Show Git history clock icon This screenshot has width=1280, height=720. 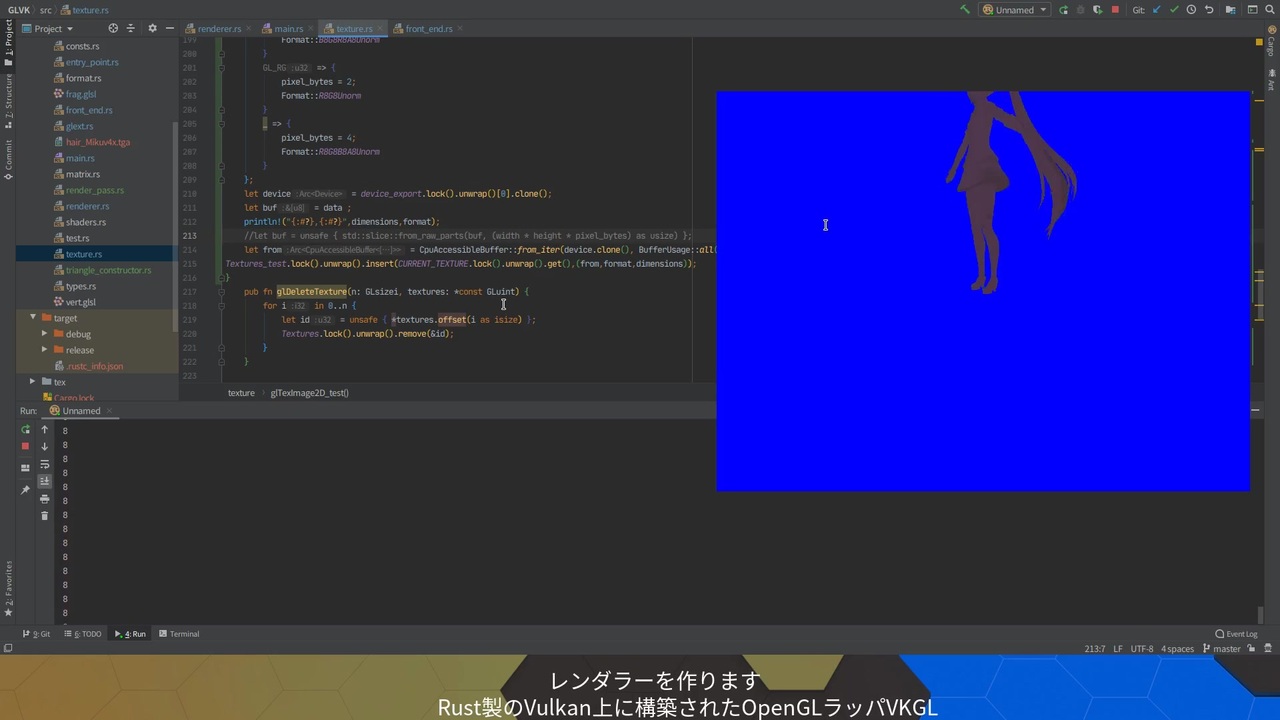(1191, 10)
